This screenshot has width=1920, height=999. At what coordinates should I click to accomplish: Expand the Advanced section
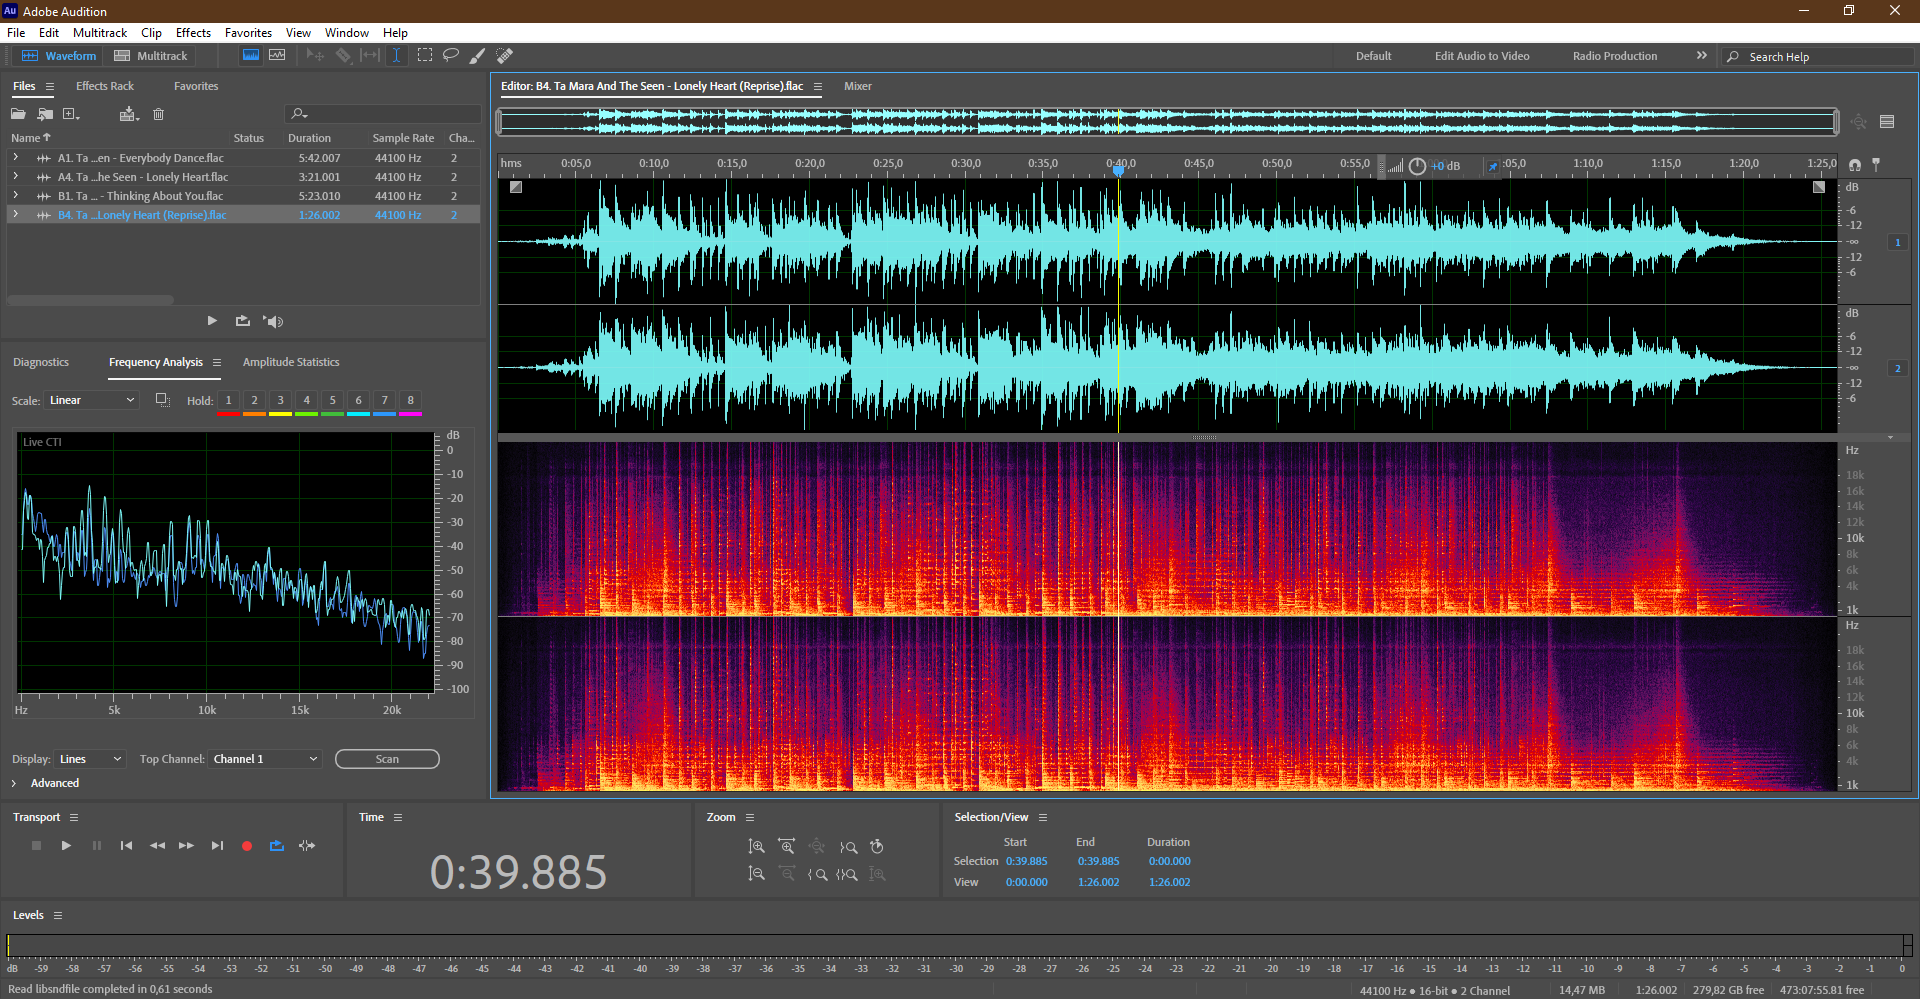coord(14,783)
